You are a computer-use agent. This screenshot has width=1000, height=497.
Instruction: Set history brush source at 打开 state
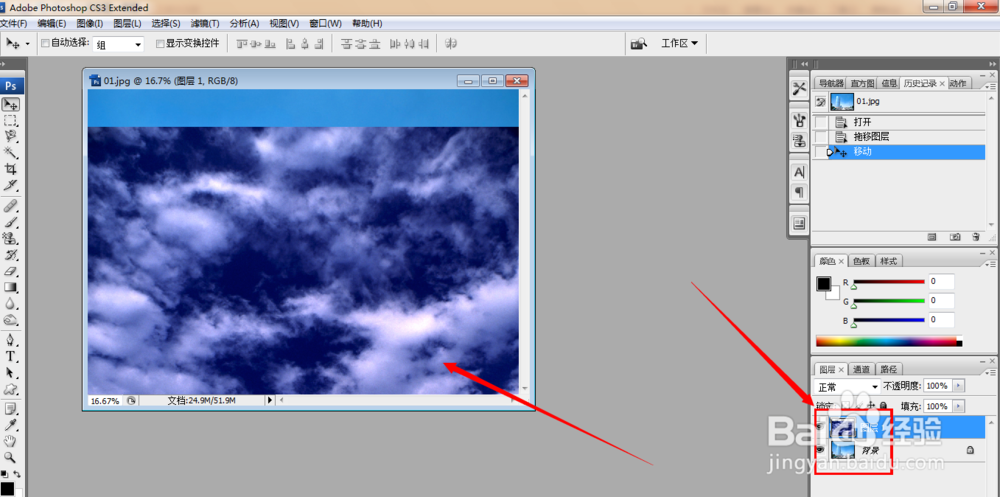tap(821, 122)
